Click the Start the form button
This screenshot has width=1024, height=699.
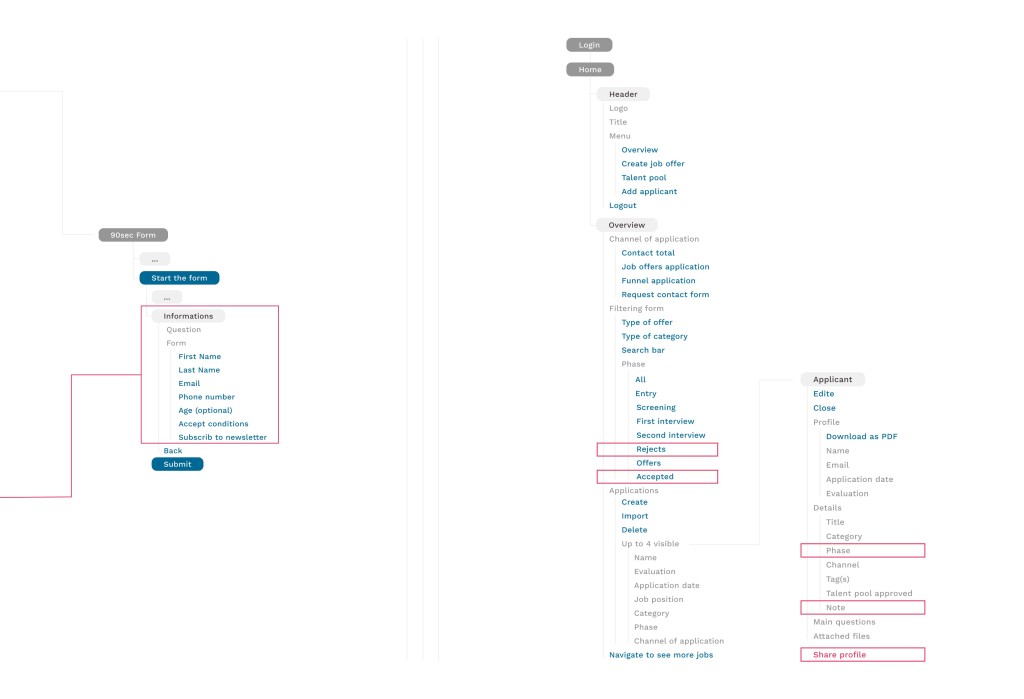180,278
